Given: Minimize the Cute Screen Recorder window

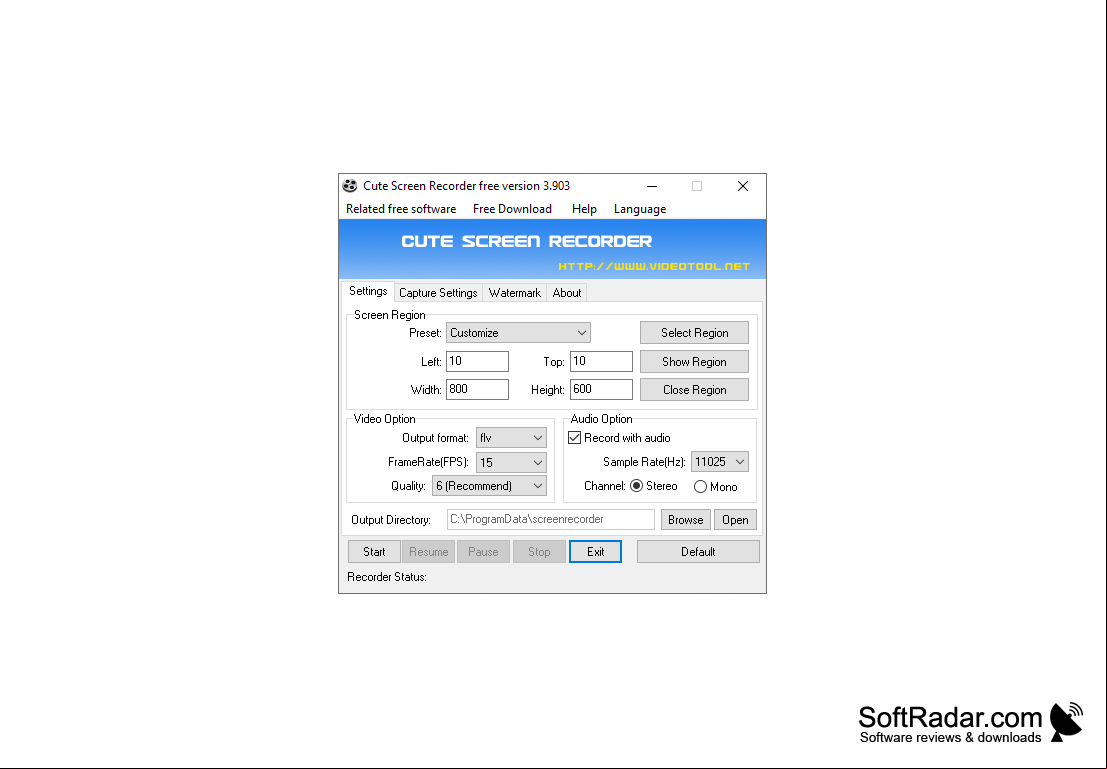Looking at the screenshot, I should tap(652, 186).
